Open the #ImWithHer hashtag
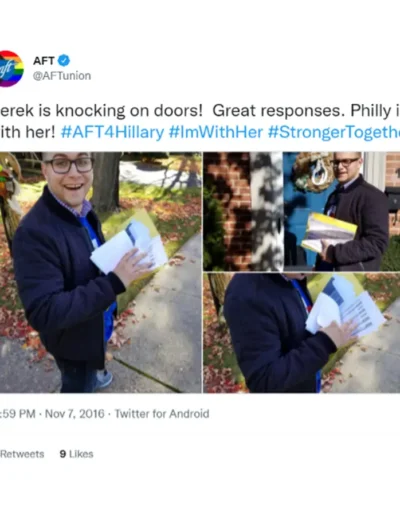 point(216,132)
